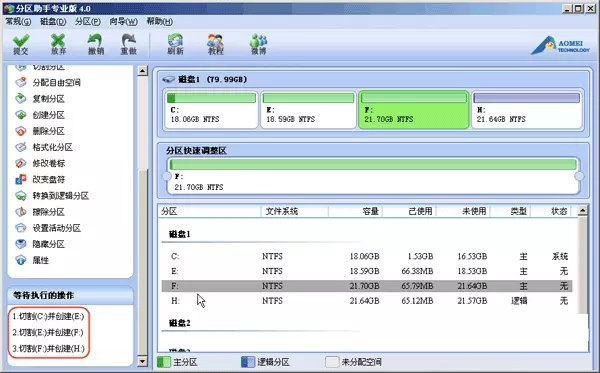Click the 刷新 (refresh) toolbar icon
Image resolution: width=600 pixels, height=373 pixels.
pyautogui.click(x=175, y=44)
